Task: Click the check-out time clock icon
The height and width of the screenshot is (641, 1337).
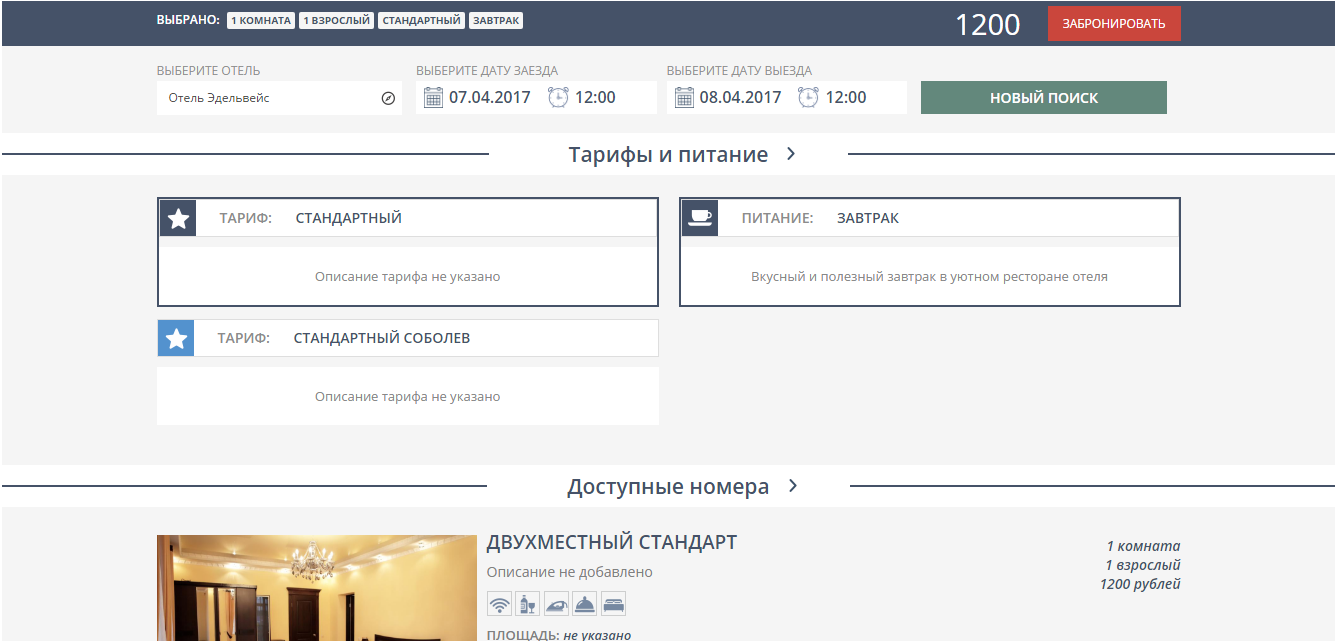Action: (808, 98)
